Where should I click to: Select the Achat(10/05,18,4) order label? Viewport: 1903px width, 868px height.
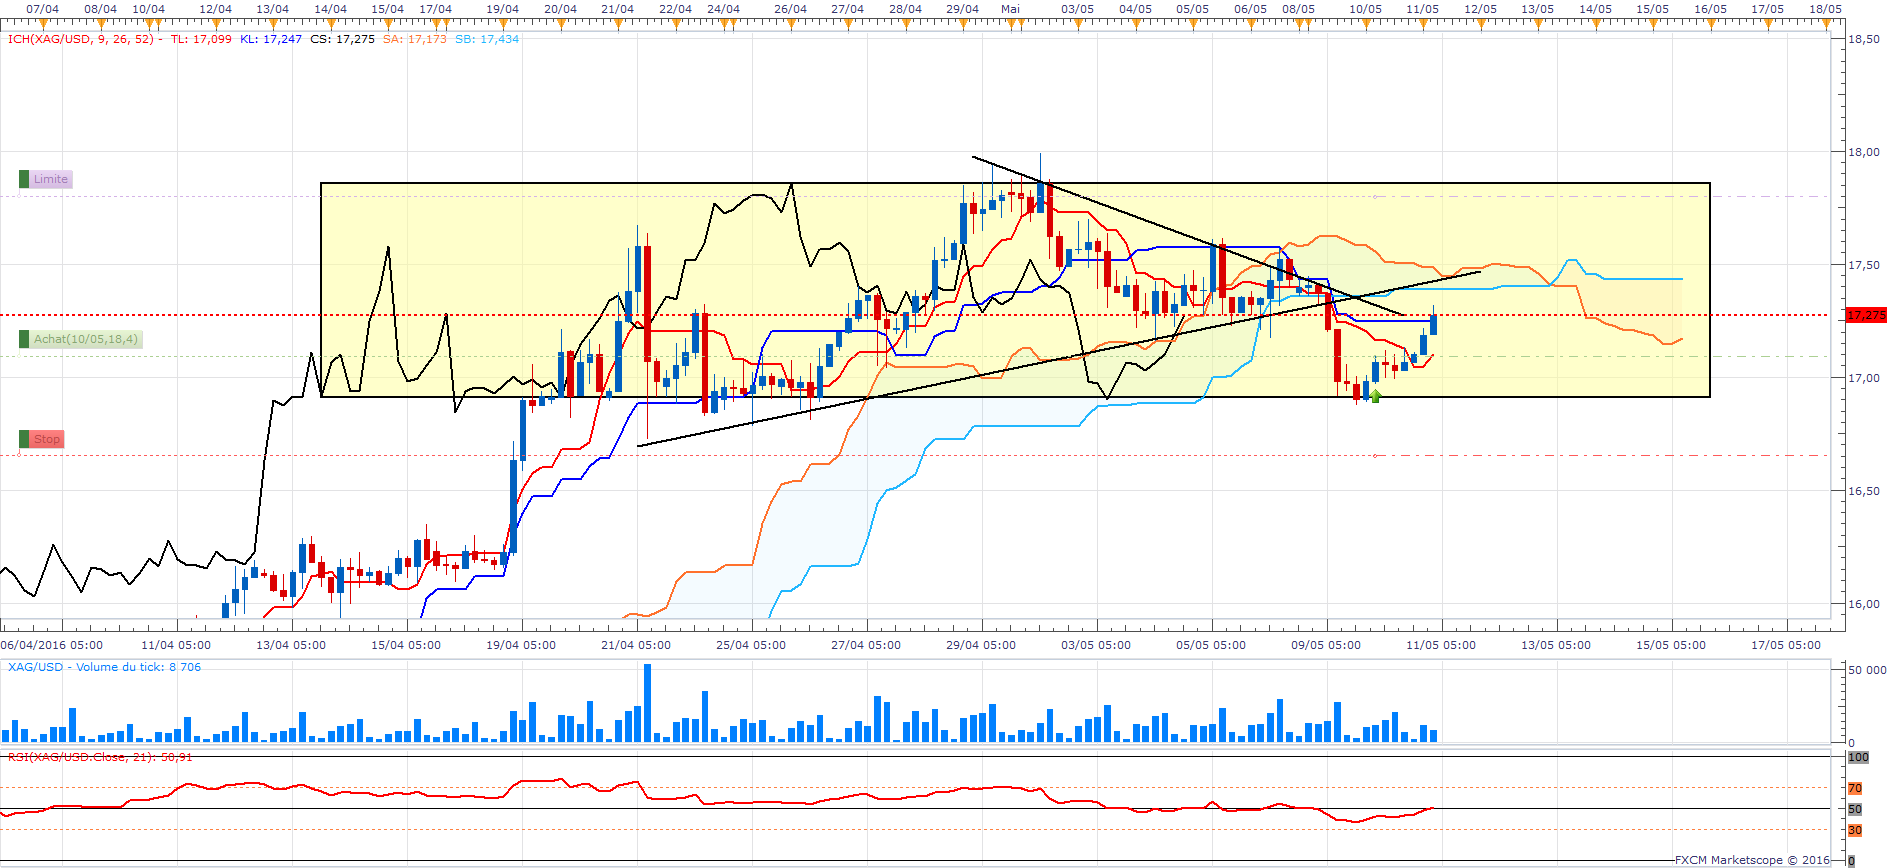pyautogui.click(x=86, y=339)
